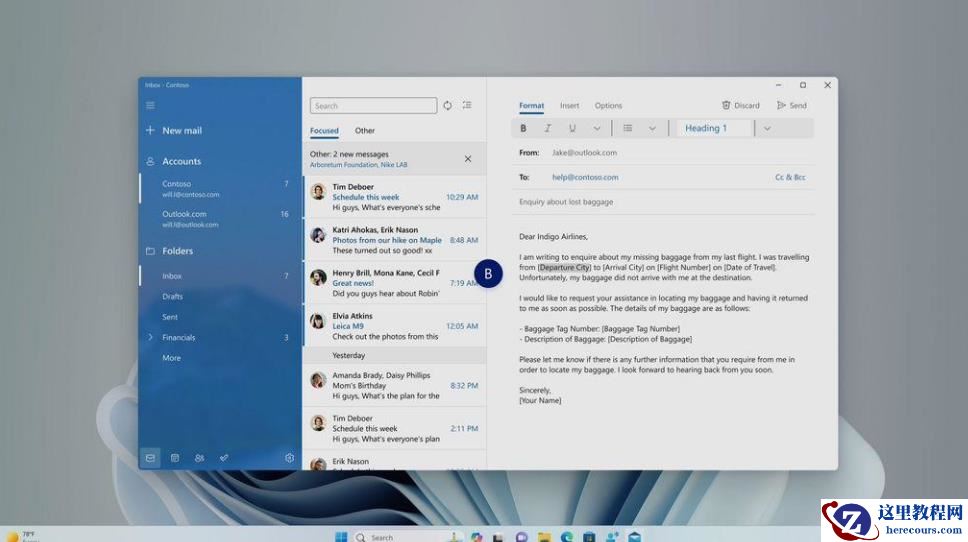Switch to the Options tab
The image size is (968, 542).
pyautogui.click(x=608, y=106)
